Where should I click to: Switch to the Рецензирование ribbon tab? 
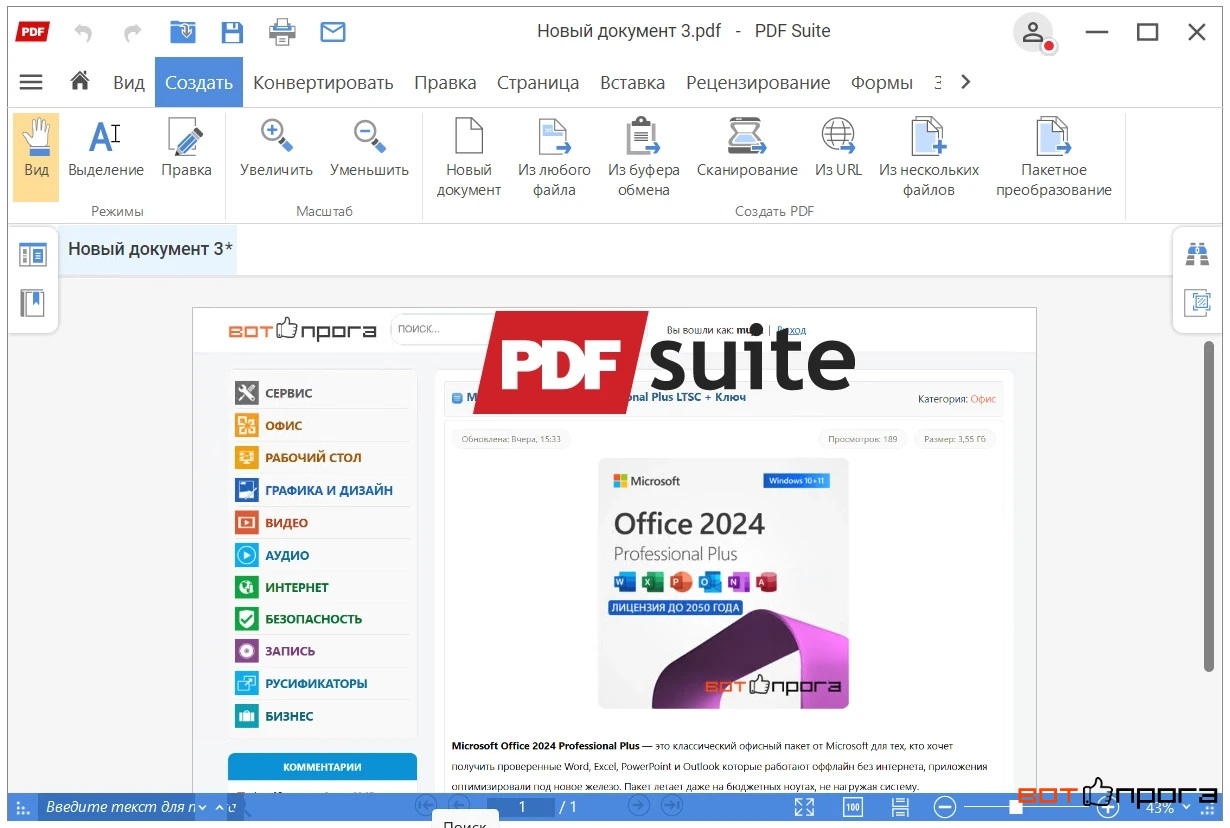click(758, 83)
